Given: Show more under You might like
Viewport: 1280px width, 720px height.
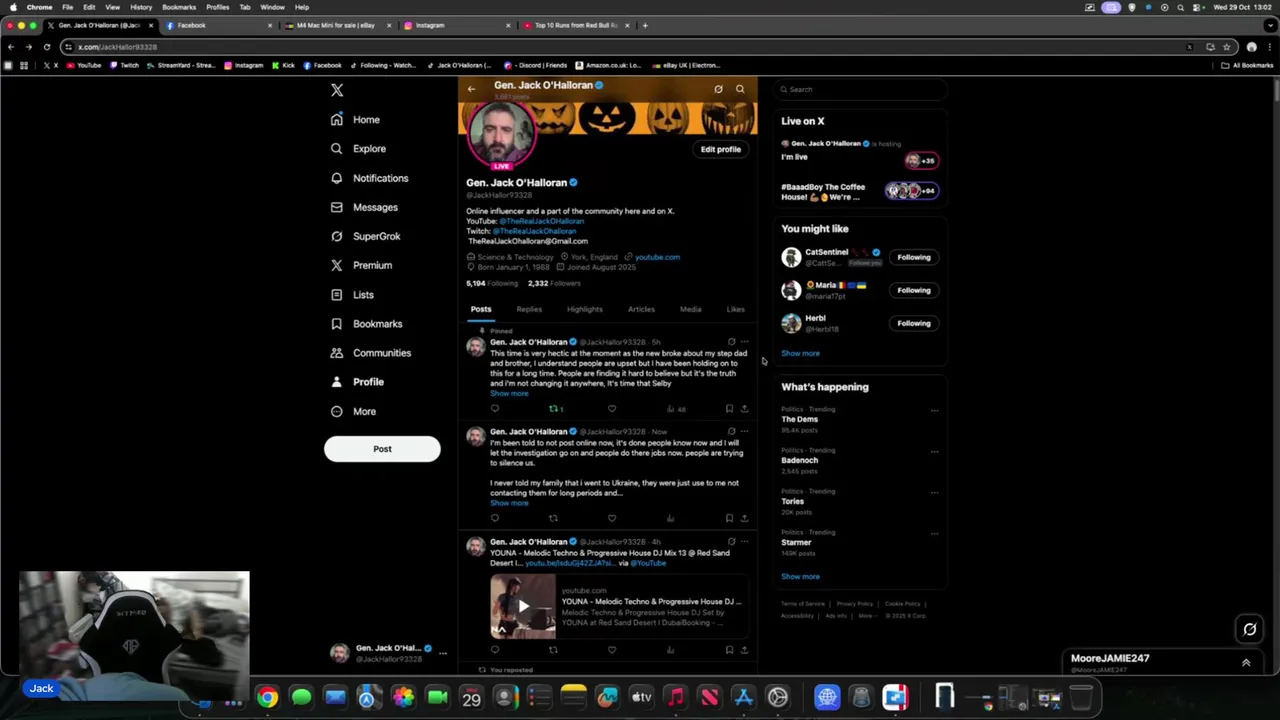Looking at the screenshot, I should [x=800, y=353].
